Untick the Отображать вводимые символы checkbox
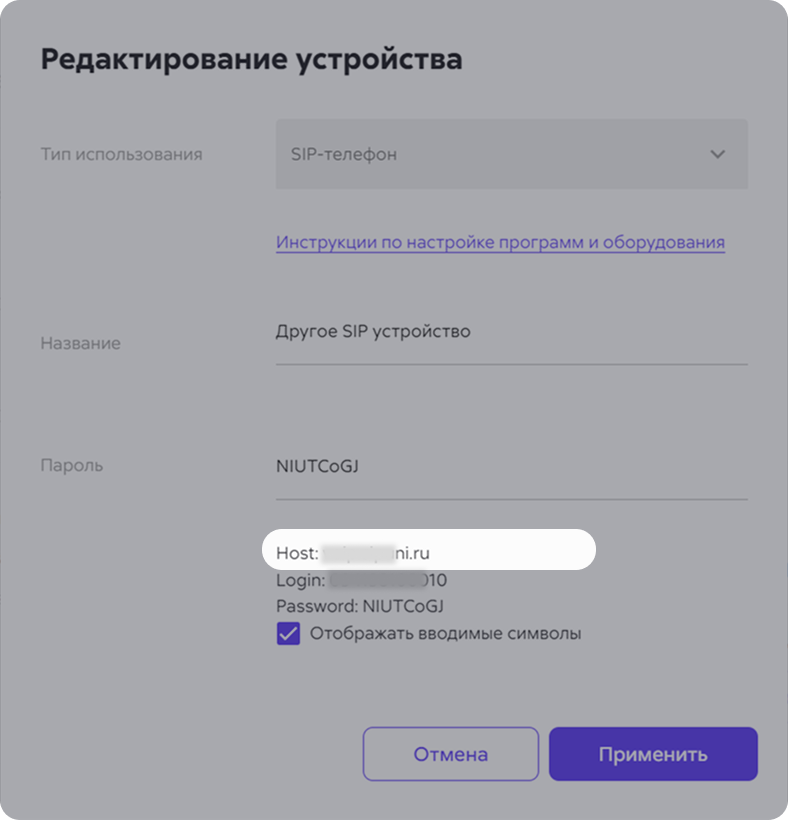This screenshot has height=820, width=788. tap(288, 634)
